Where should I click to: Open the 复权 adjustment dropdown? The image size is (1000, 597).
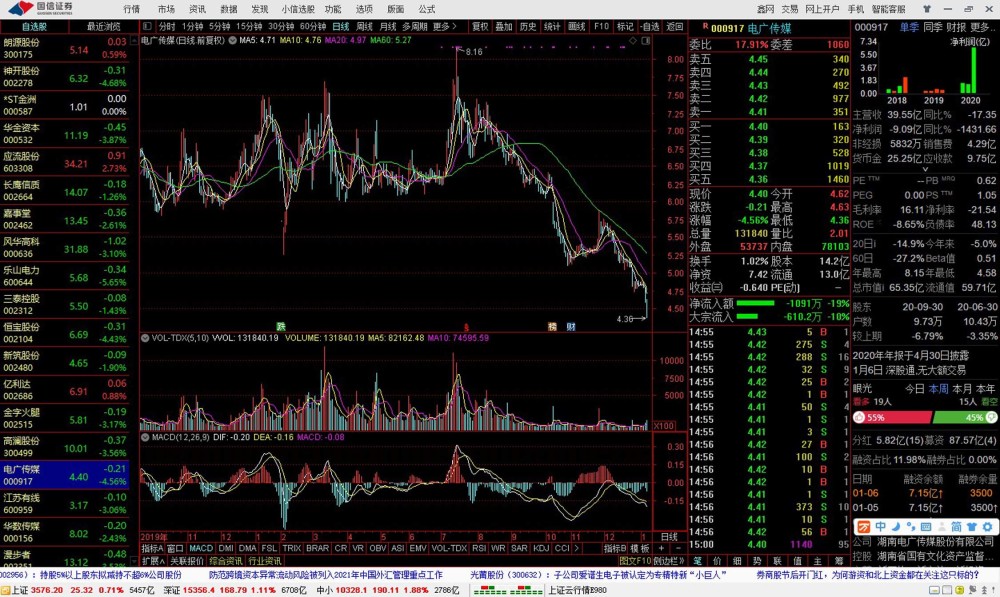tap(480, 26)
